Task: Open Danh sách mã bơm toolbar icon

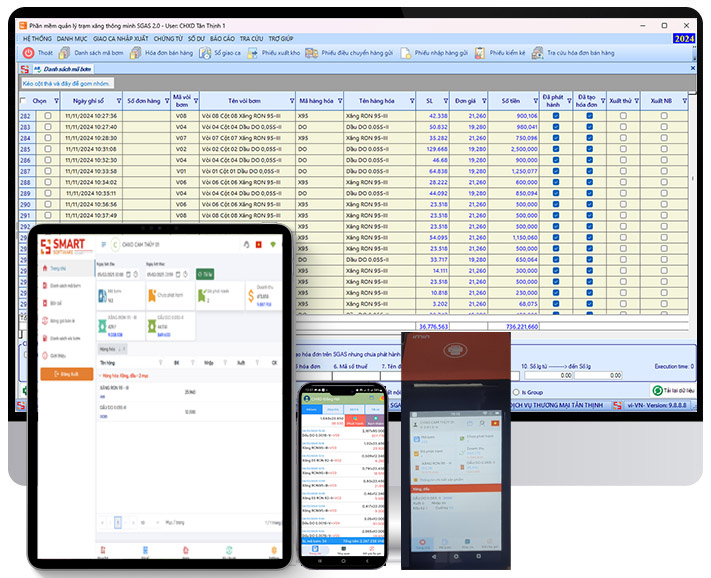Action: [x=64, y=53]
